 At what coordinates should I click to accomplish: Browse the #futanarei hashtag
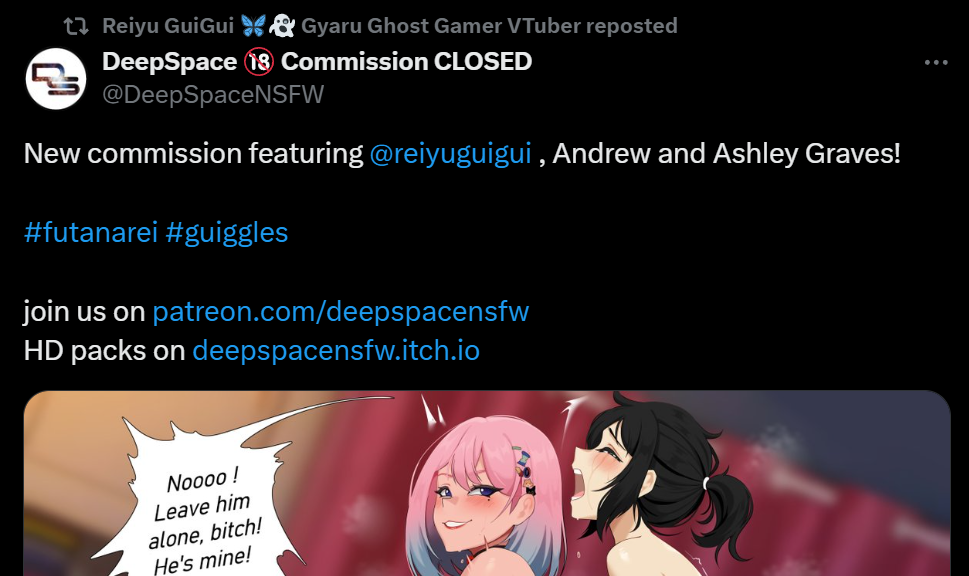[x=91, y=232]
